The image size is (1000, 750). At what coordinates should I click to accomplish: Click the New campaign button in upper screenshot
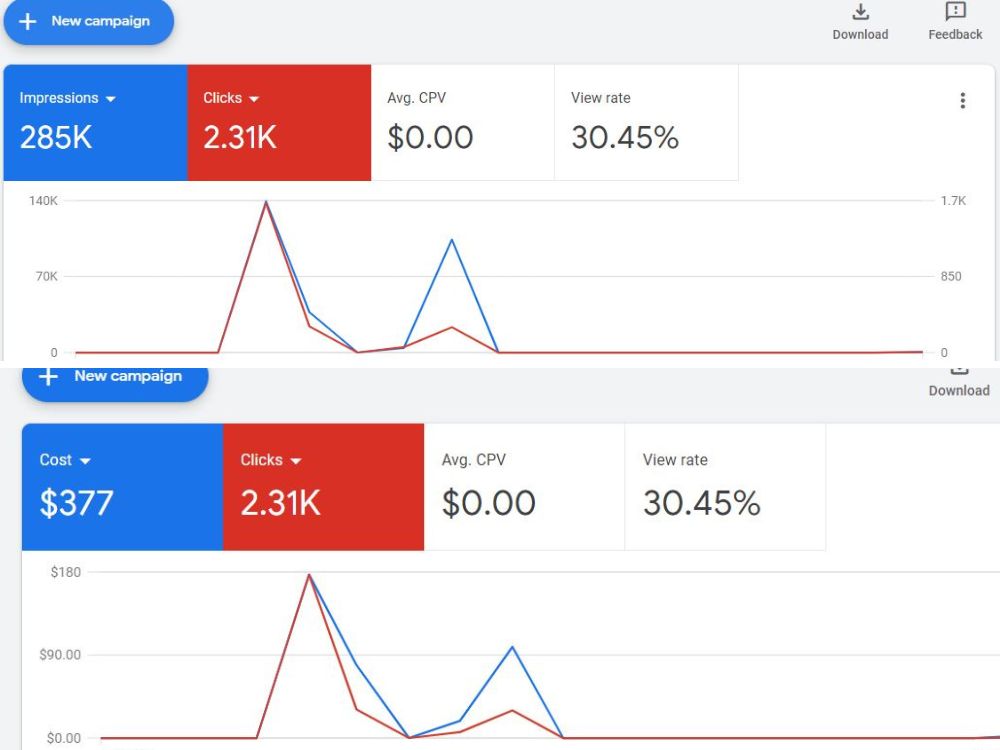click(89, 21)
